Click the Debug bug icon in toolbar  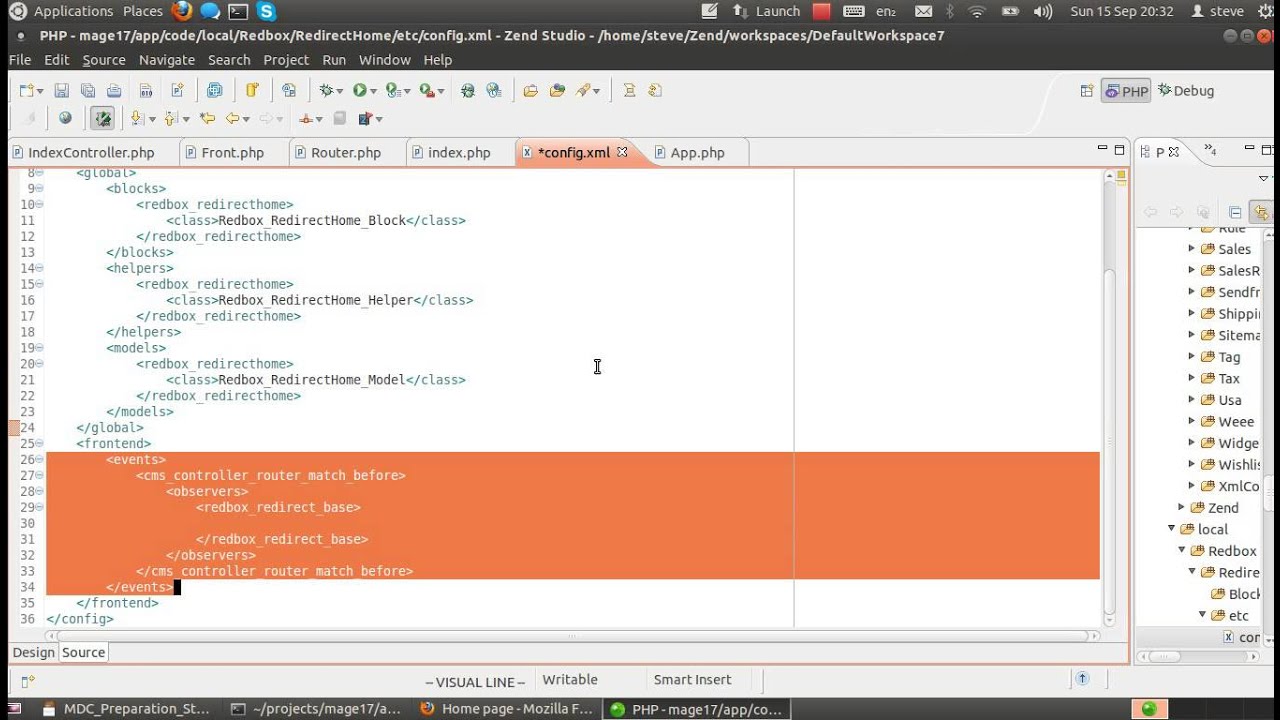point(326,90)
